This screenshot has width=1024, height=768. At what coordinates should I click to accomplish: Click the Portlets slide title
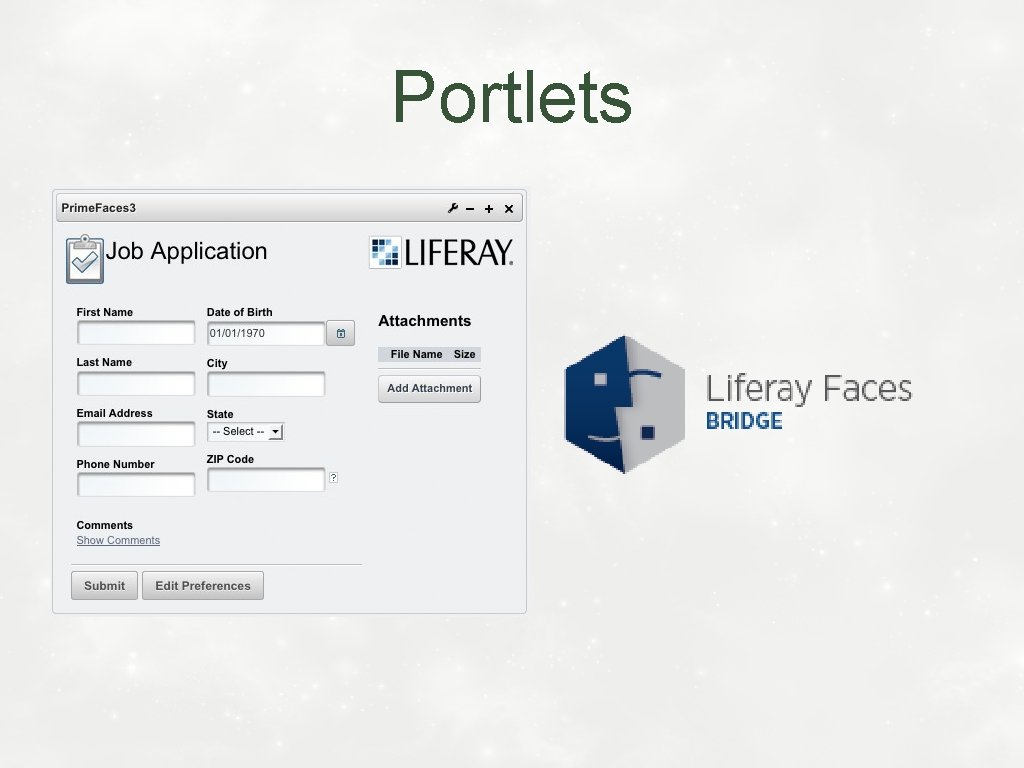[x=512, y=97]
